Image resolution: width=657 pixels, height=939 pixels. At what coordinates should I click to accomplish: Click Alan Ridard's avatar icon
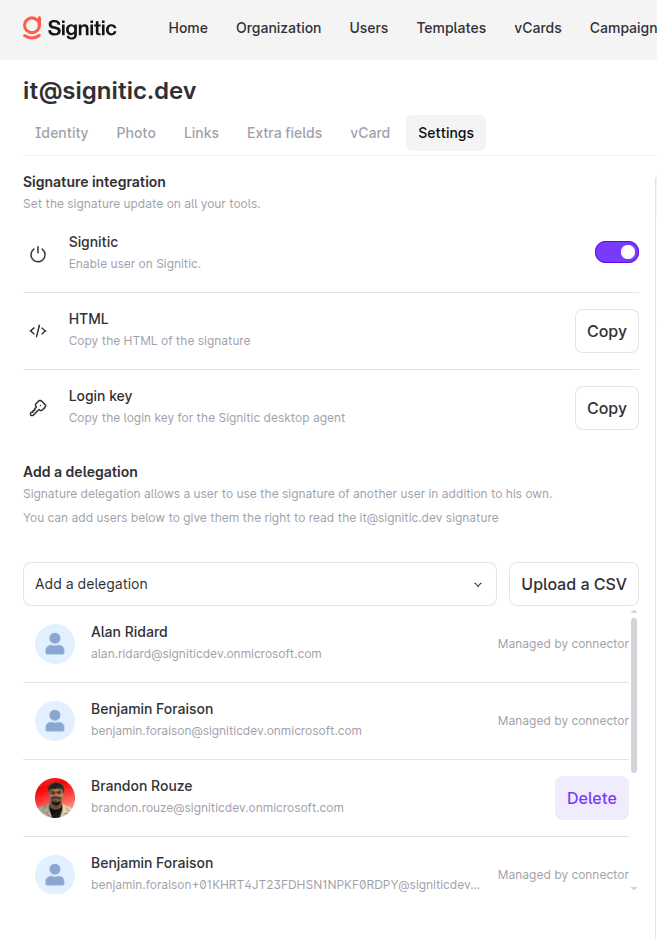coord(55,644)
